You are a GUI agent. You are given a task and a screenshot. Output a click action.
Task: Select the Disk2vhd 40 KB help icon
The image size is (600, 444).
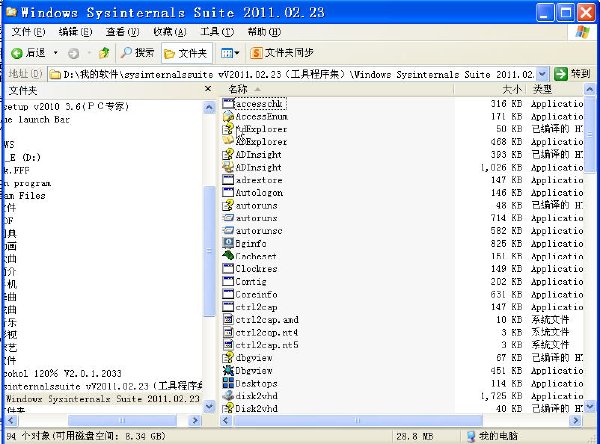(x=228, y=408)
